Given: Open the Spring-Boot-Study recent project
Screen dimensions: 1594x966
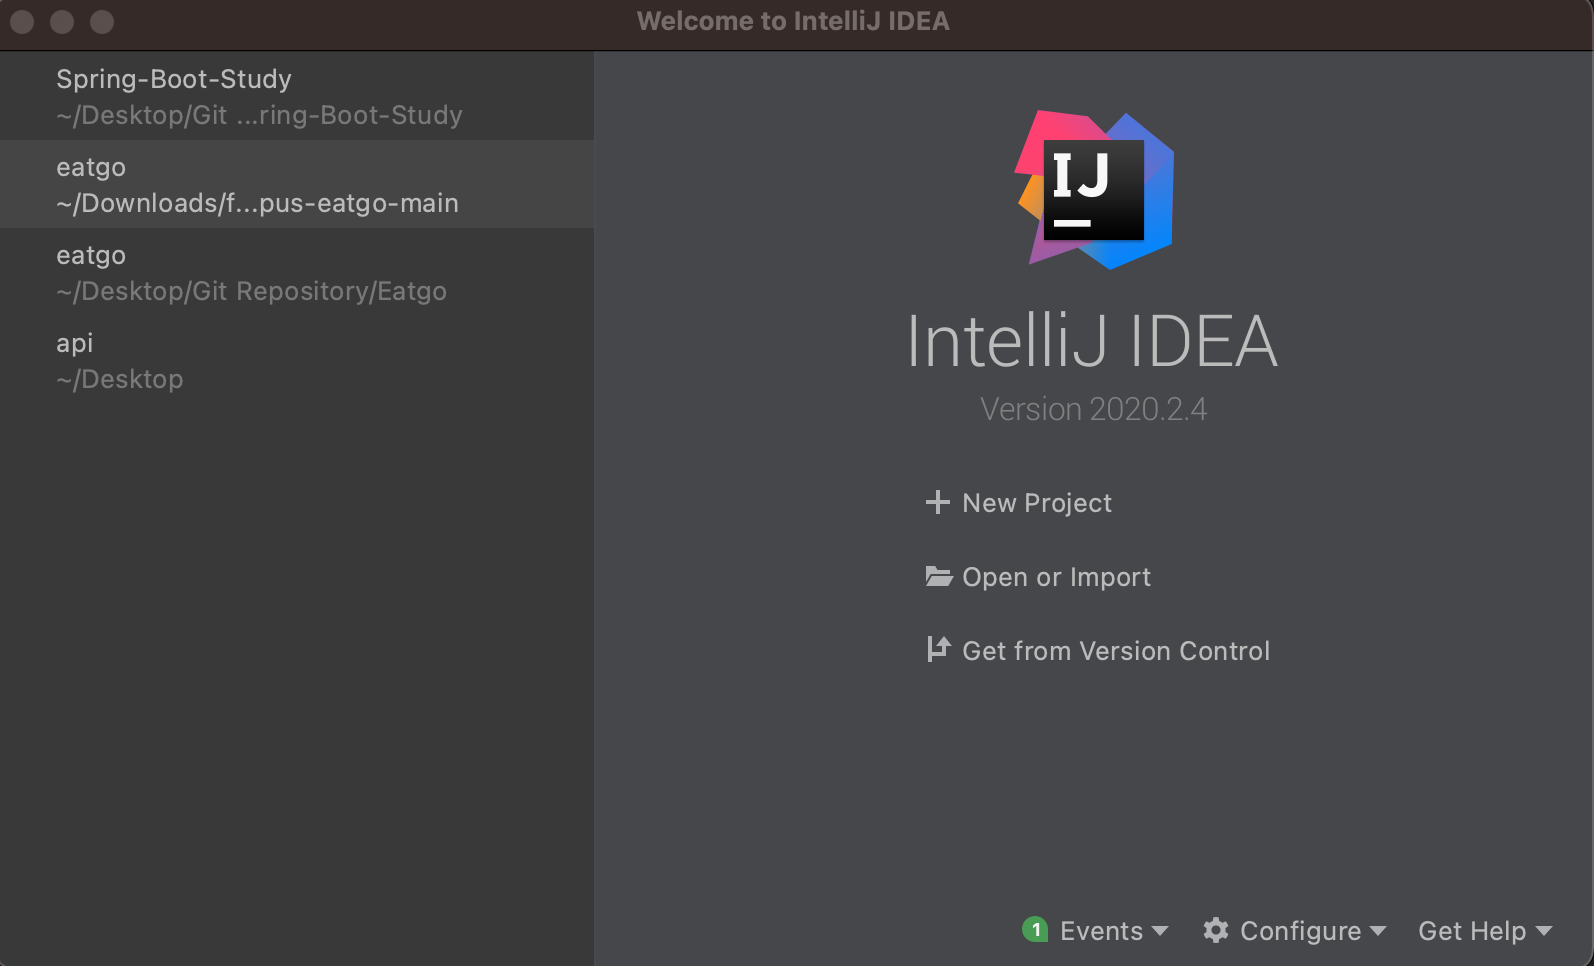Looking at the screenshot, I should 297,96.
